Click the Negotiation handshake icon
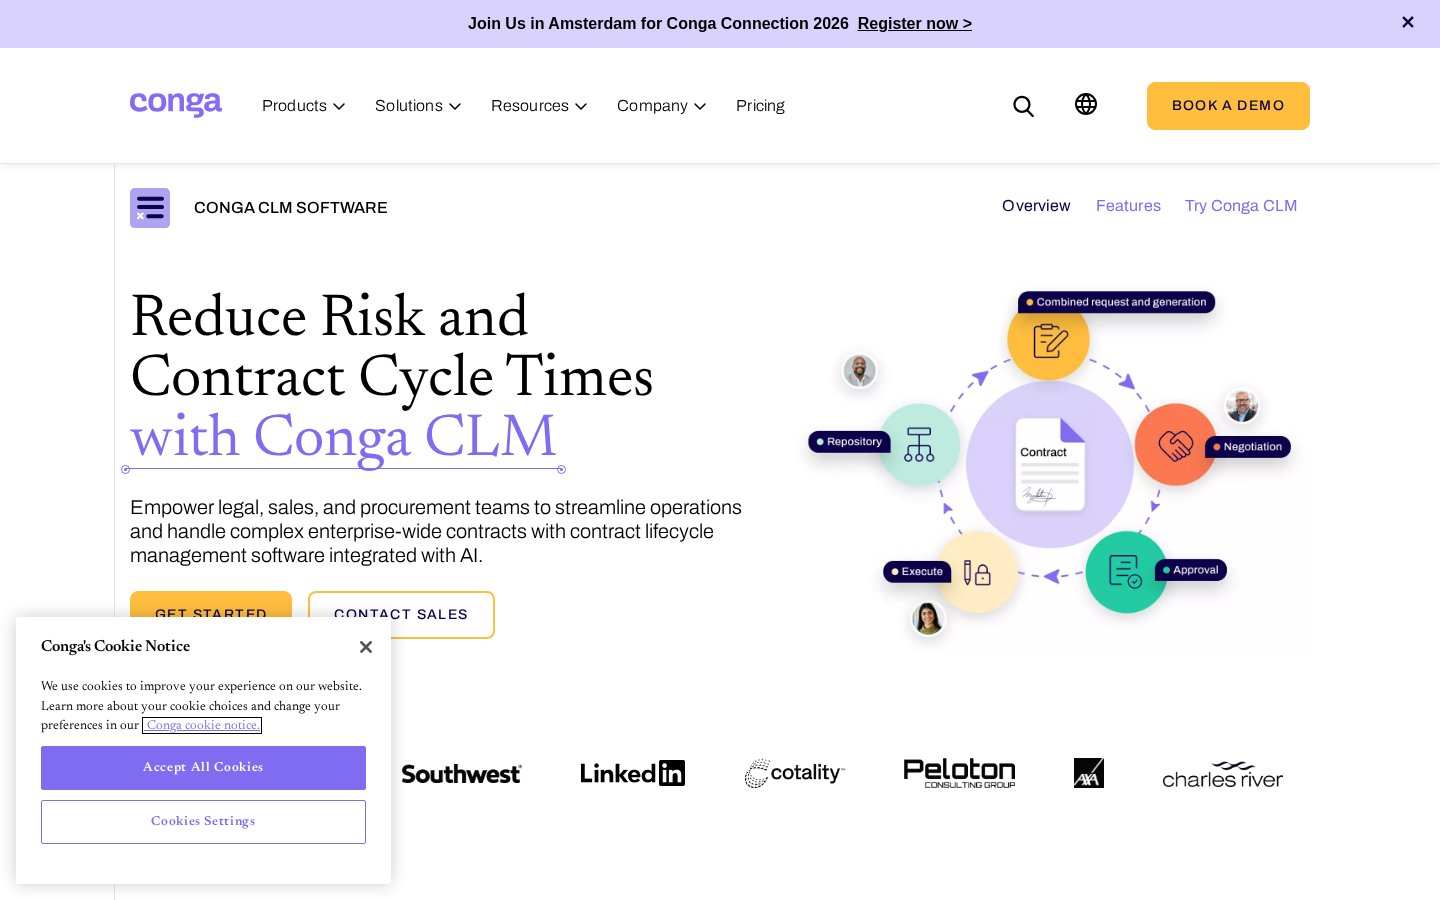1440x900 pixels. point(1176,445)
